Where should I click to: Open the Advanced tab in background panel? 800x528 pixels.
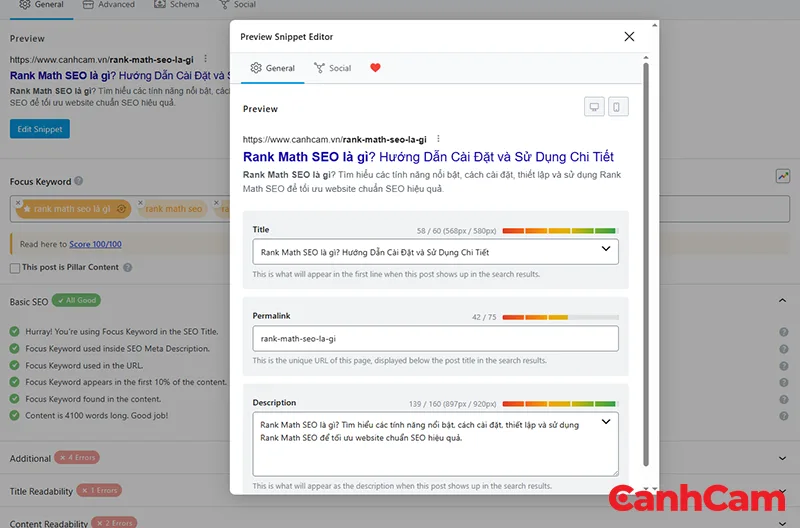[x=109, y=5]
